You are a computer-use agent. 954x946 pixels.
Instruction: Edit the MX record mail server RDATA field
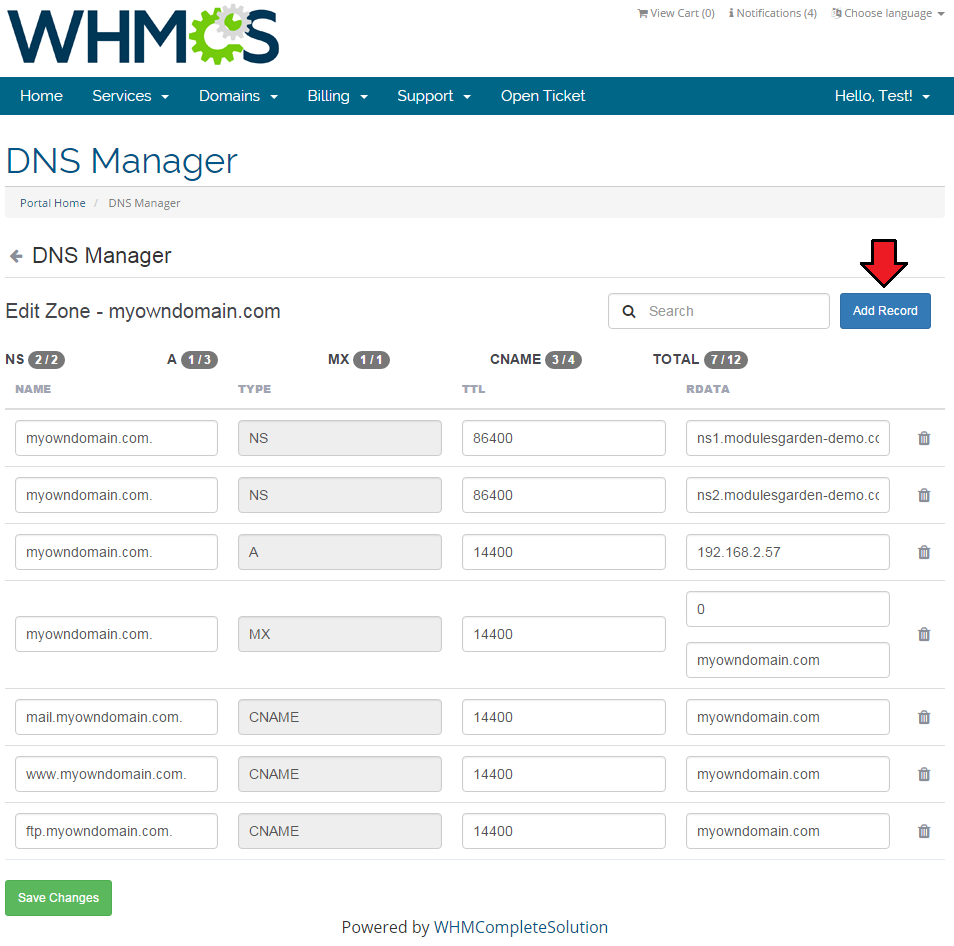click(787, 660)
